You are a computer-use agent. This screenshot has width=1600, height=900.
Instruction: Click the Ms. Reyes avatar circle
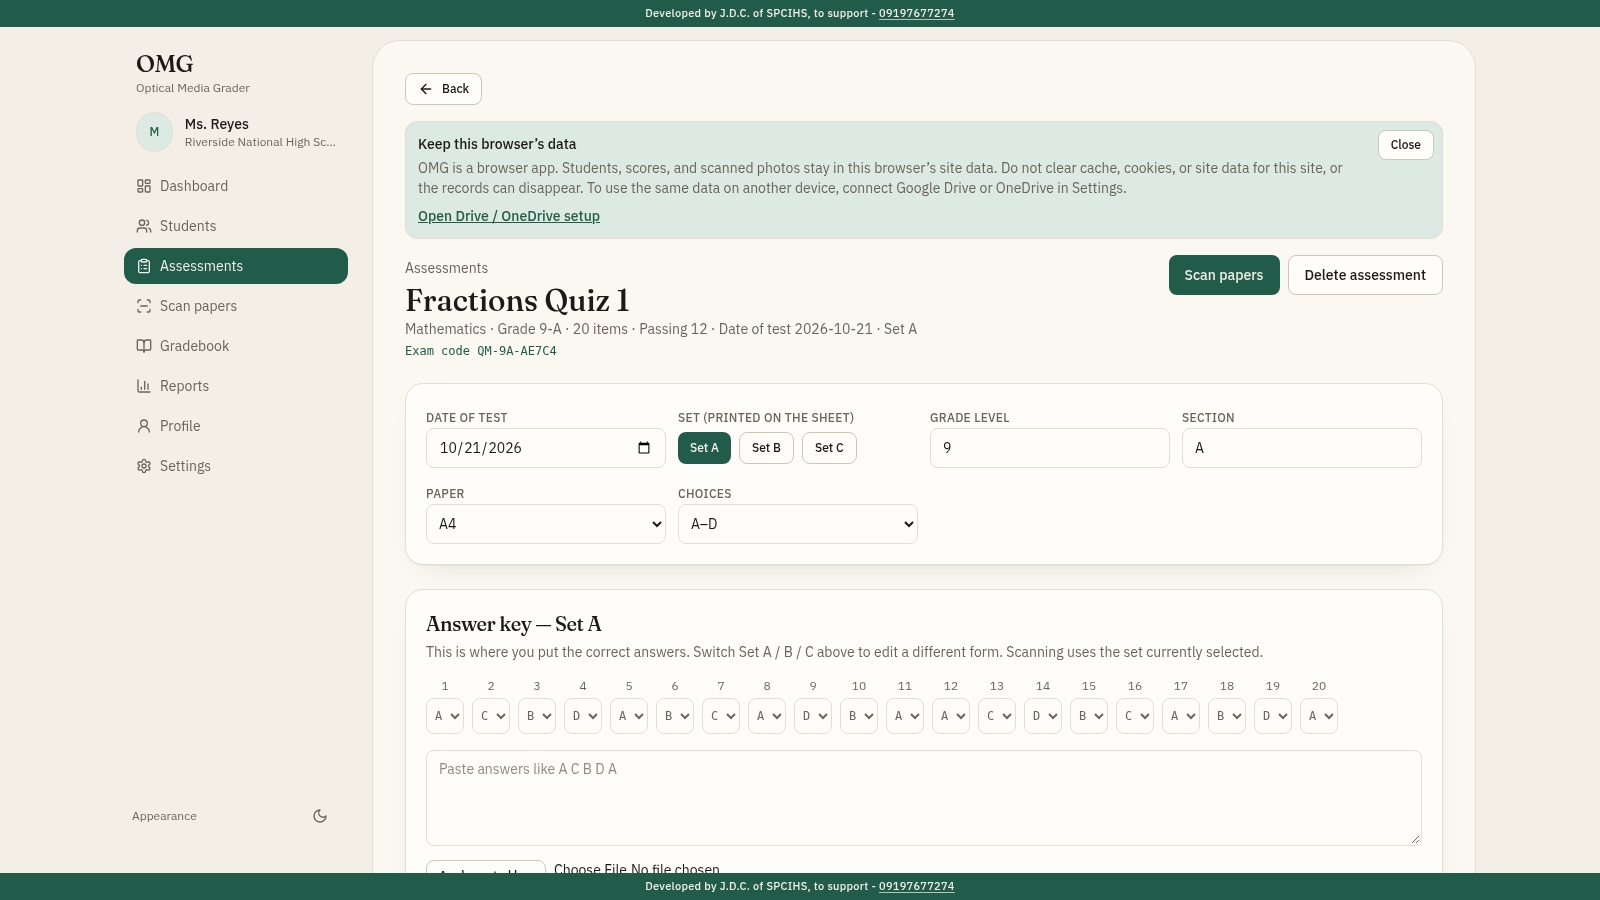click(154, 132)
